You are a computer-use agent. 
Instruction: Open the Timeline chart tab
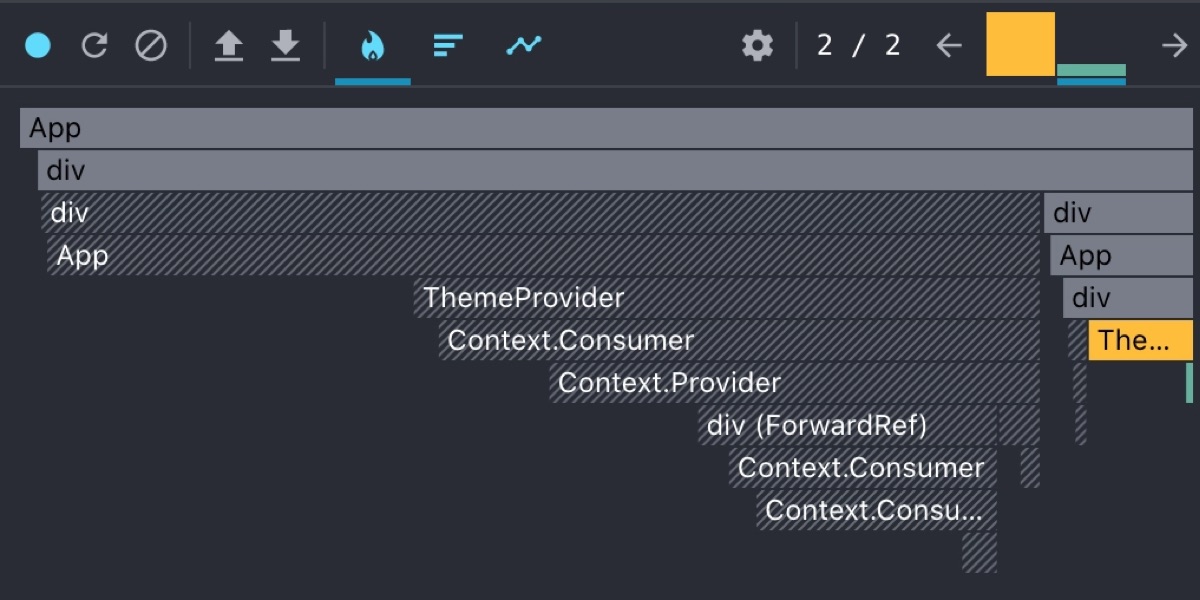(x=523, y=45)
